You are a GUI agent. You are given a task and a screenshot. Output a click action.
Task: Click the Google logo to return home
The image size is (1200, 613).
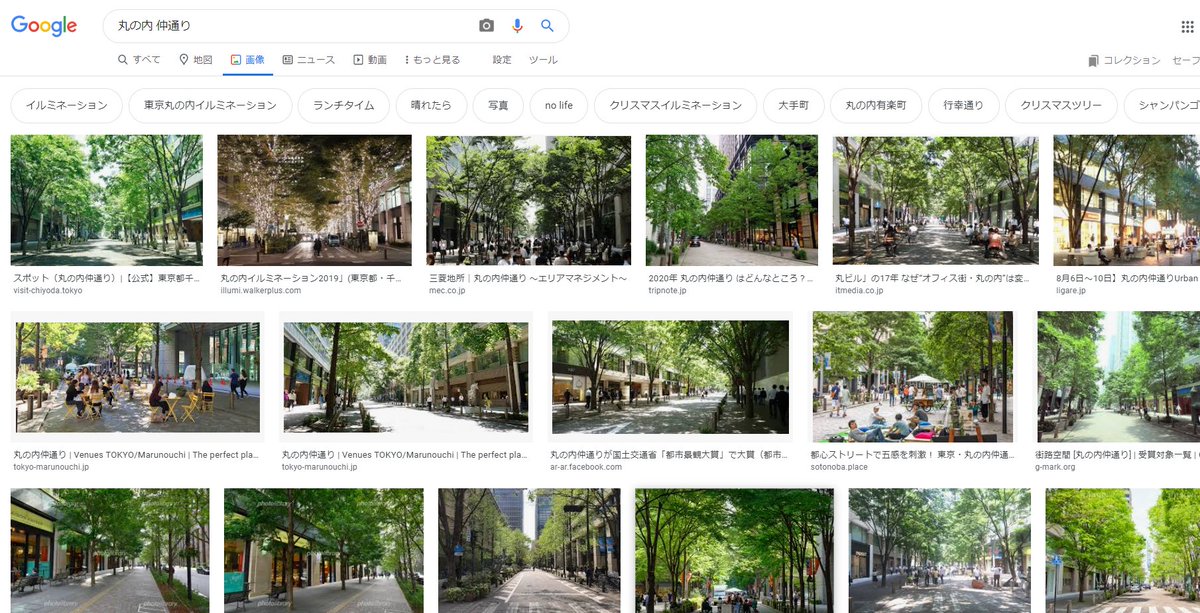[x=44, y=25]
